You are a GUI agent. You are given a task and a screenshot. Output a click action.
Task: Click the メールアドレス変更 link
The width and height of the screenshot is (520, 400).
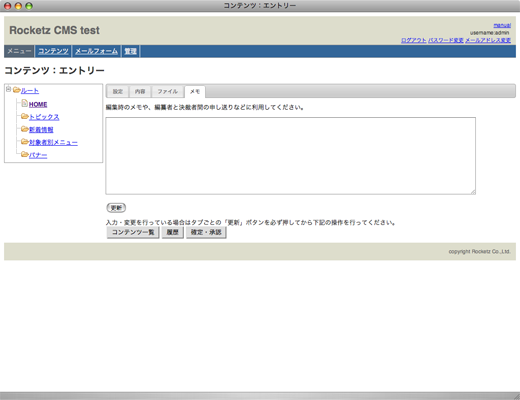tap(488, 40)
